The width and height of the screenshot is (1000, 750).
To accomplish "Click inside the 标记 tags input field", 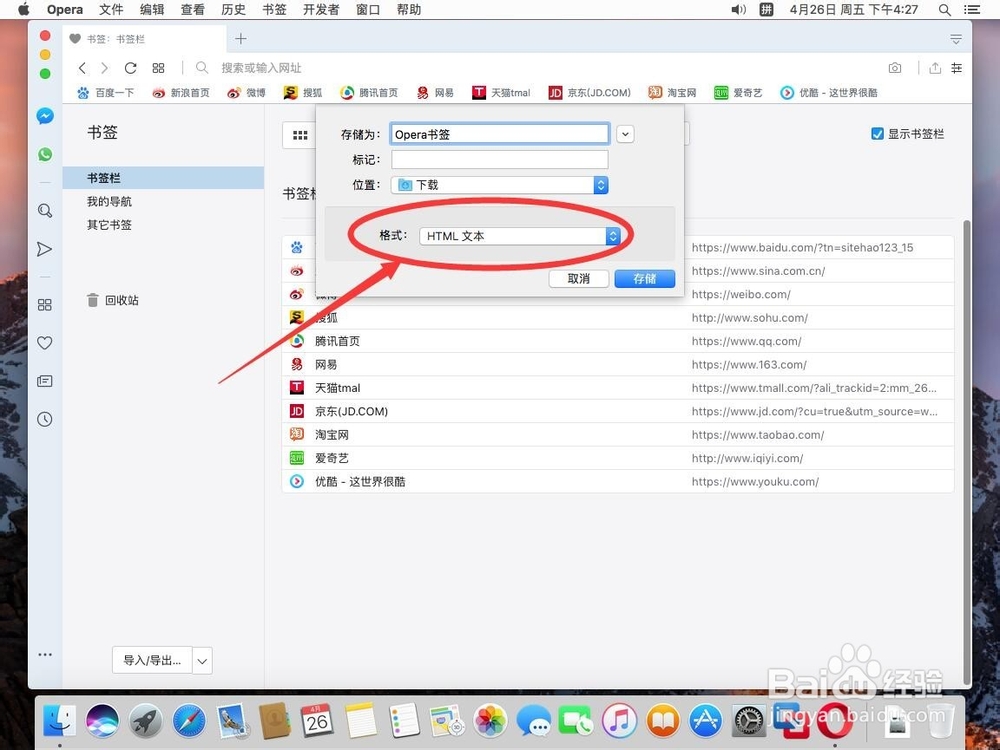I will 499,158.
